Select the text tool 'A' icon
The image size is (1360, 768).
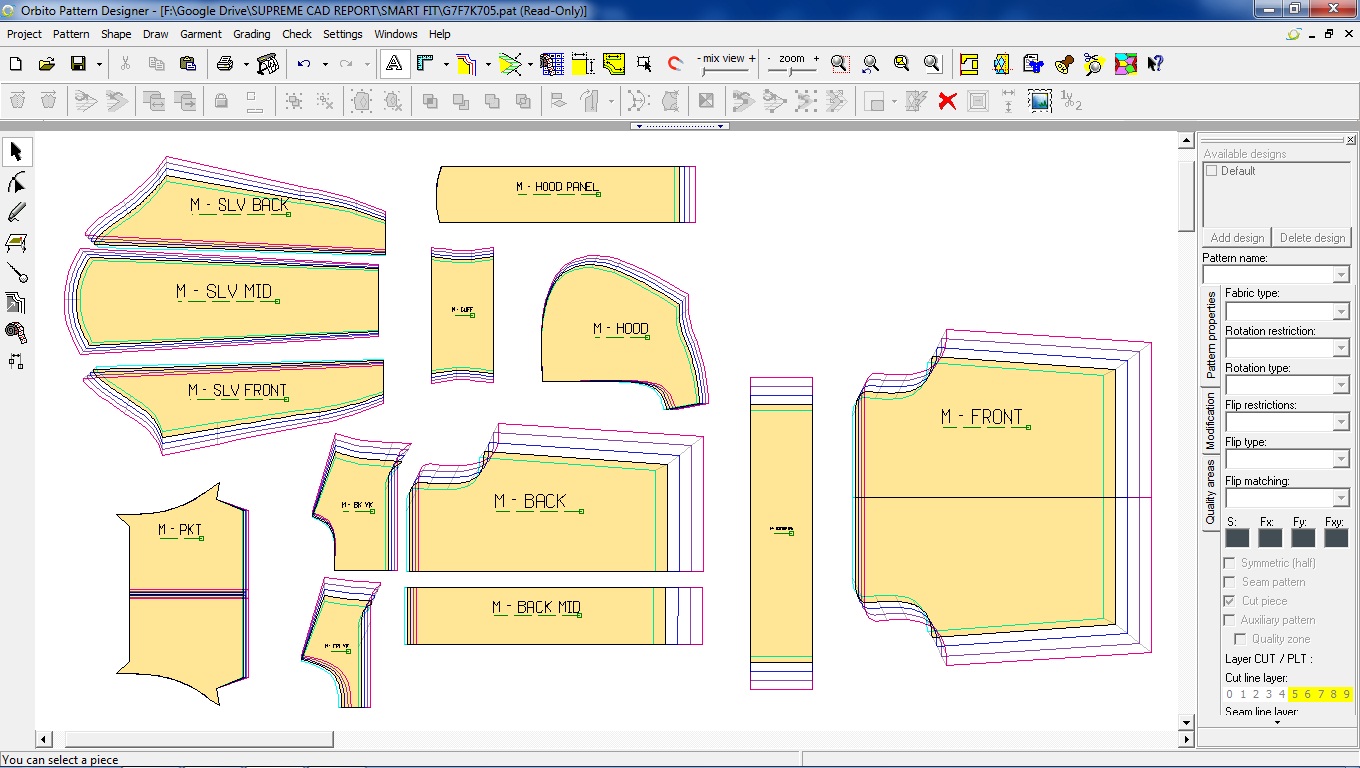(394, 64)
